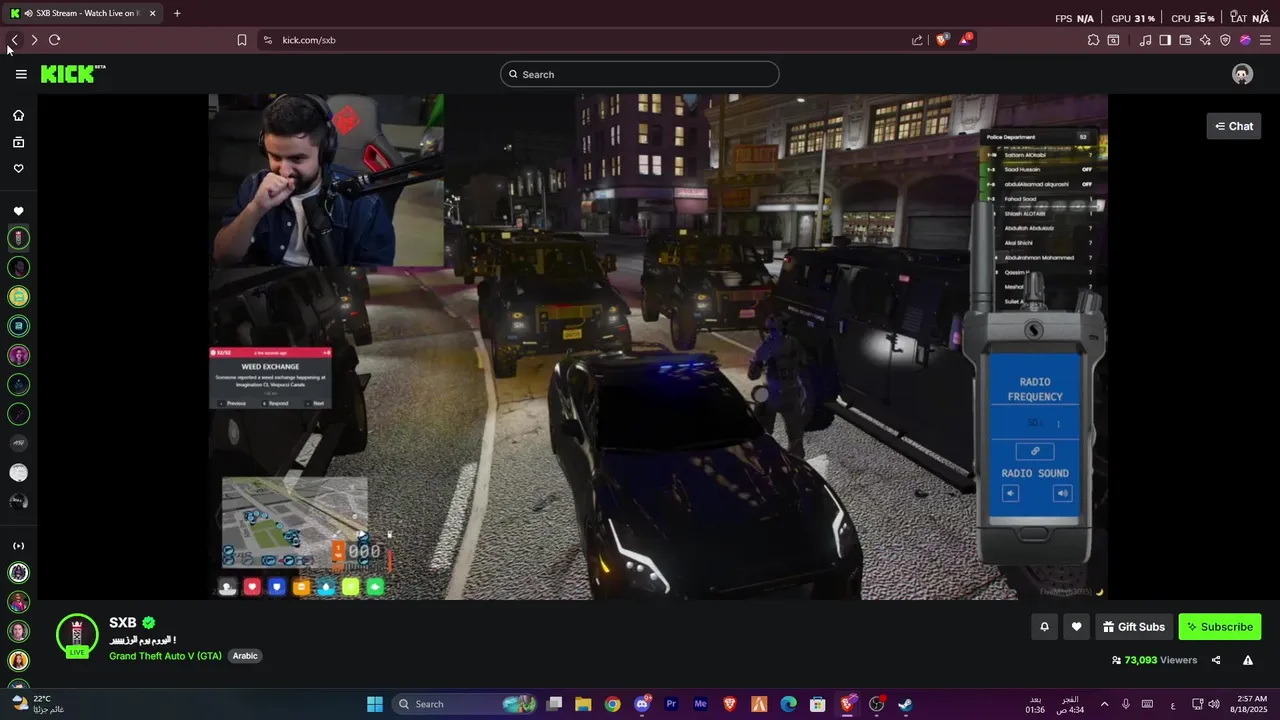Open the browser extensions puzzle icon
Screen dimensions: 1280x720
coord(1093,40)
